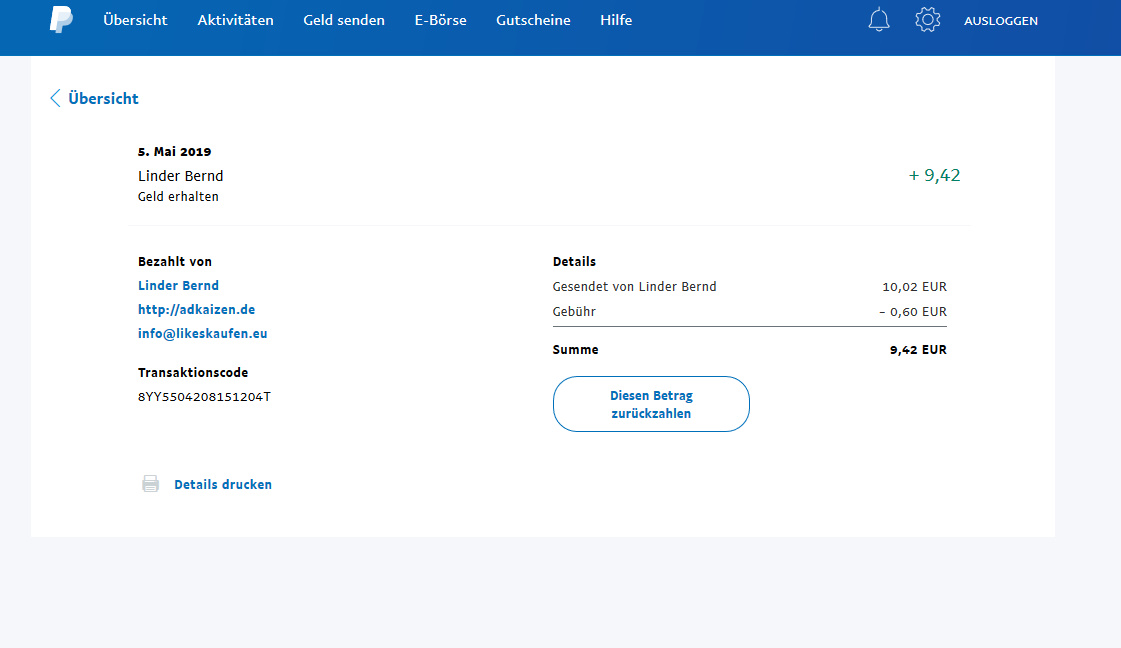Click the Details drucken link

[223, 484]
